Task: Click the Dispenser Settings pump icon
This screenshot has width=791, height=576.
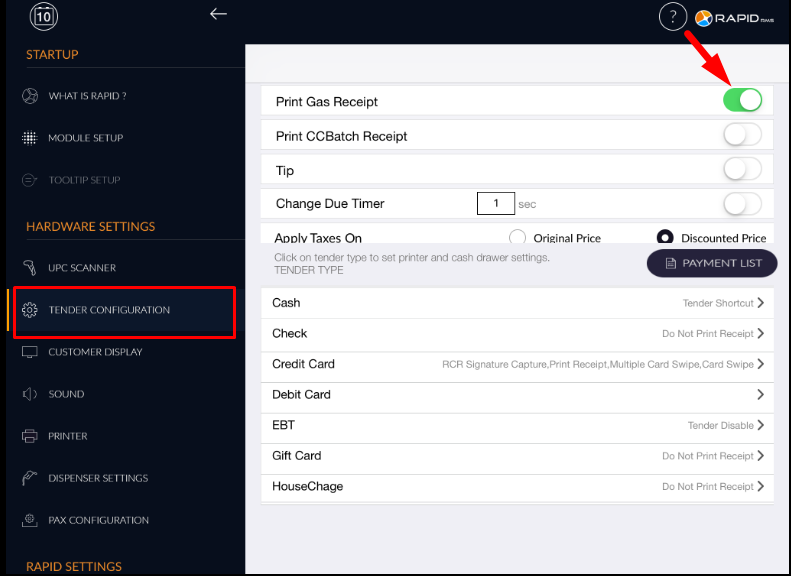Action: coord(30,478)
